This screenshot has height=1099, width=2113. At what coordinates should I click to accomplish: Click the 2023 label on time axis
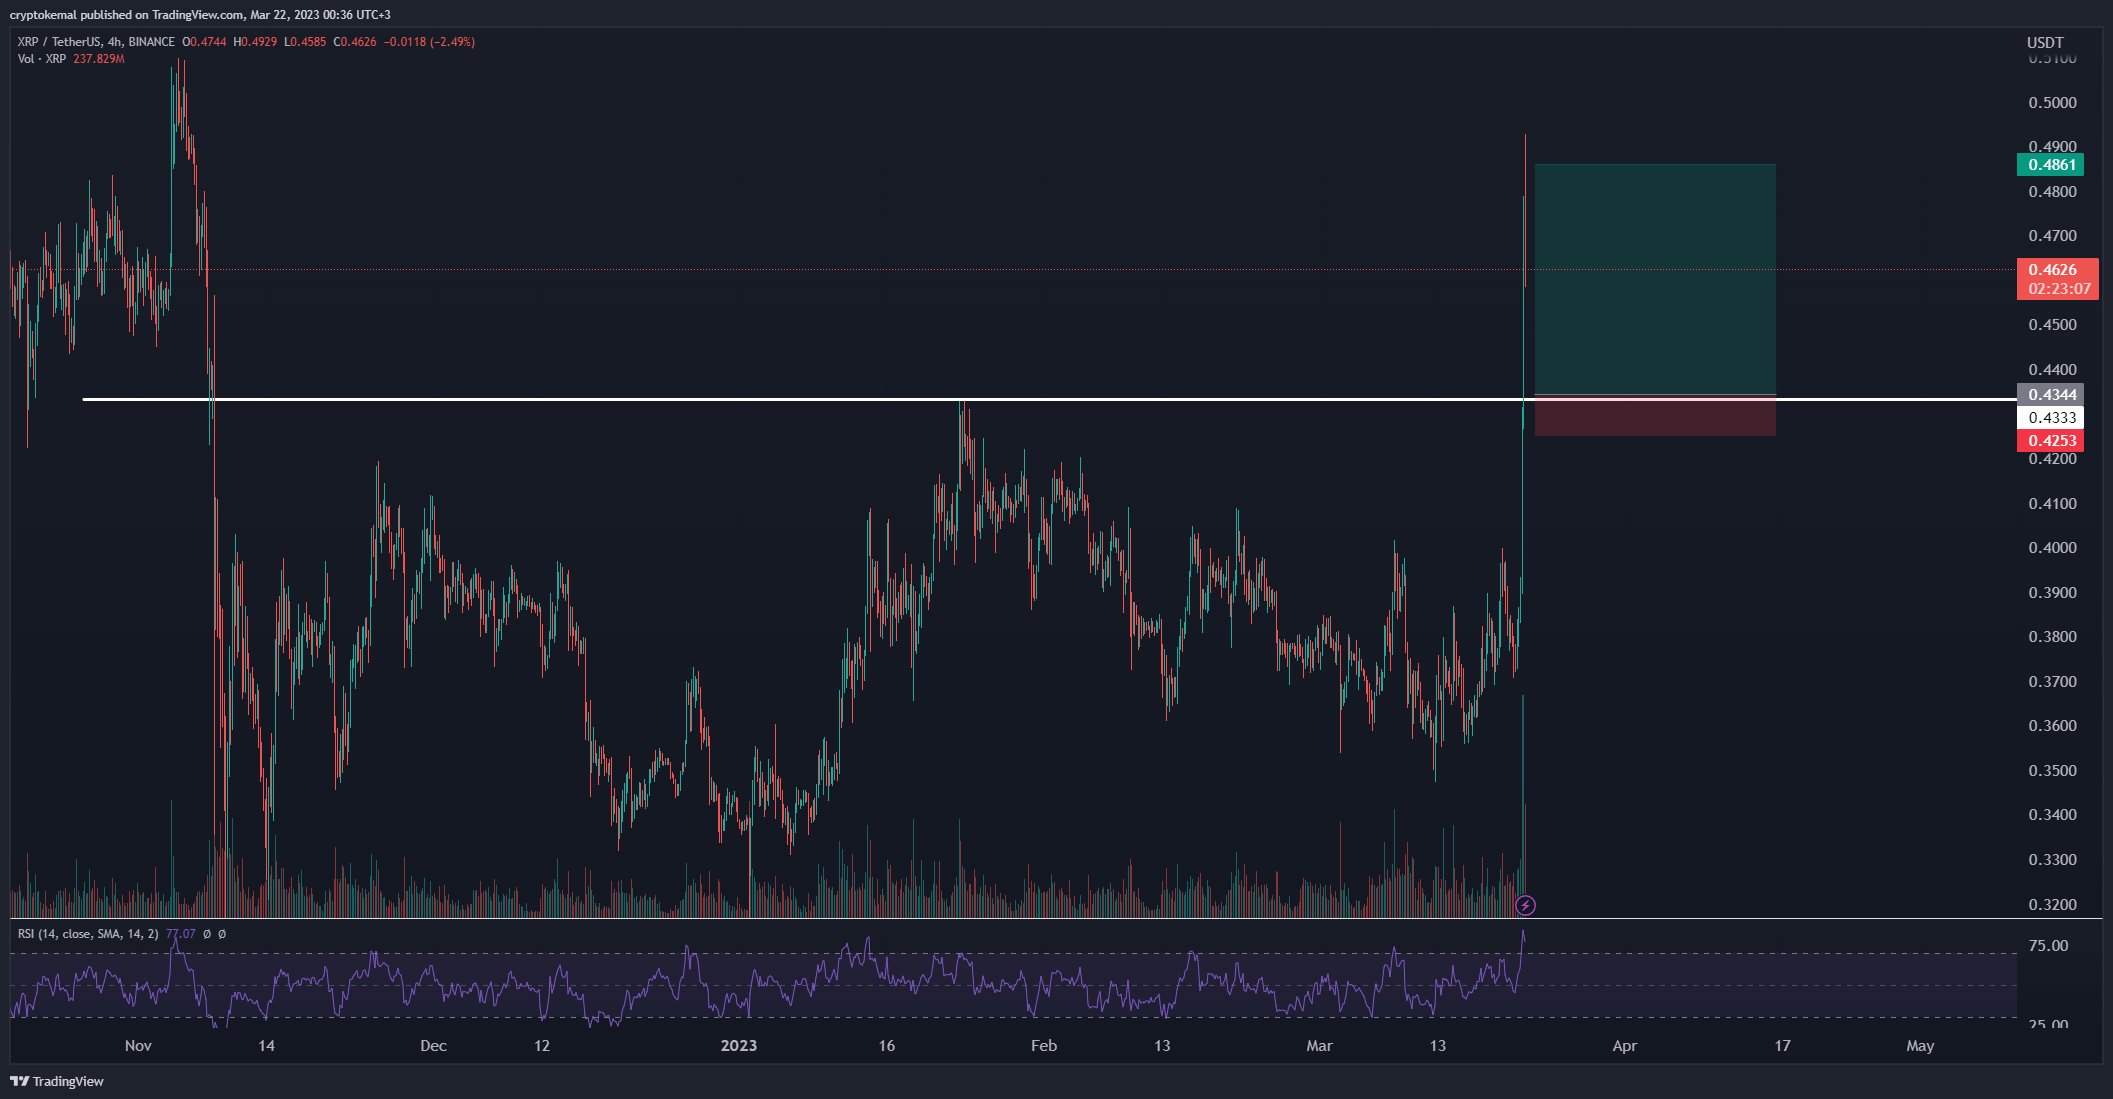click(x=739, y=1046)
